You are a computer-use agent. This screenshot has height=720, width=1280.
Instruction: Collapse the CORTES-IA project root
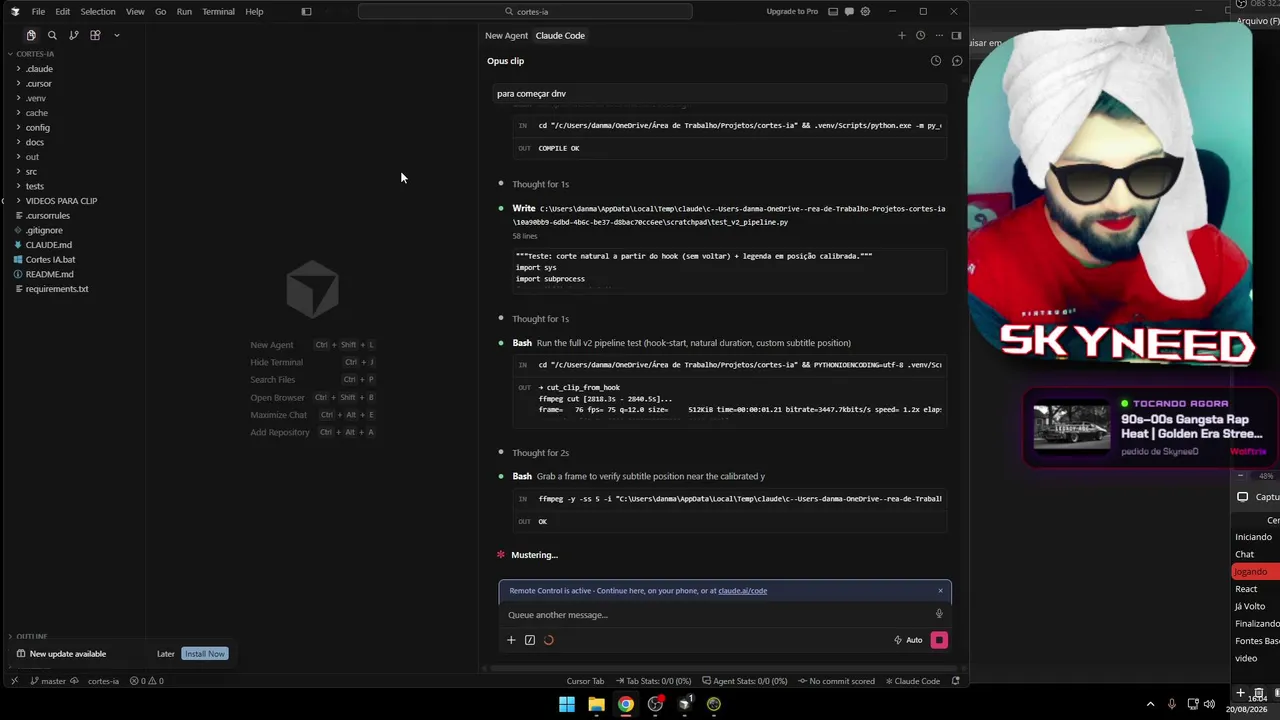pos(35,54)
